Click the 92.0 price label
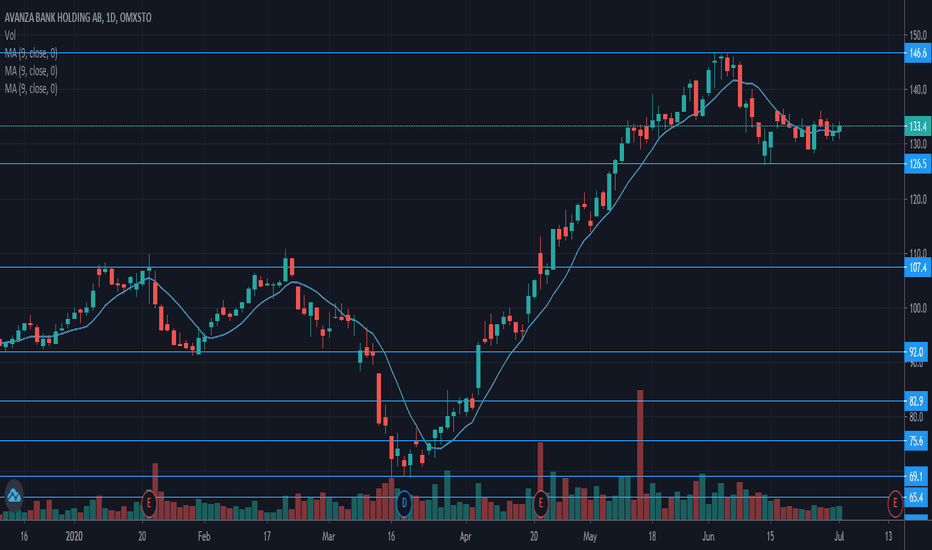The height and width of the screenshot is (550, 932). tap(917, 352)
